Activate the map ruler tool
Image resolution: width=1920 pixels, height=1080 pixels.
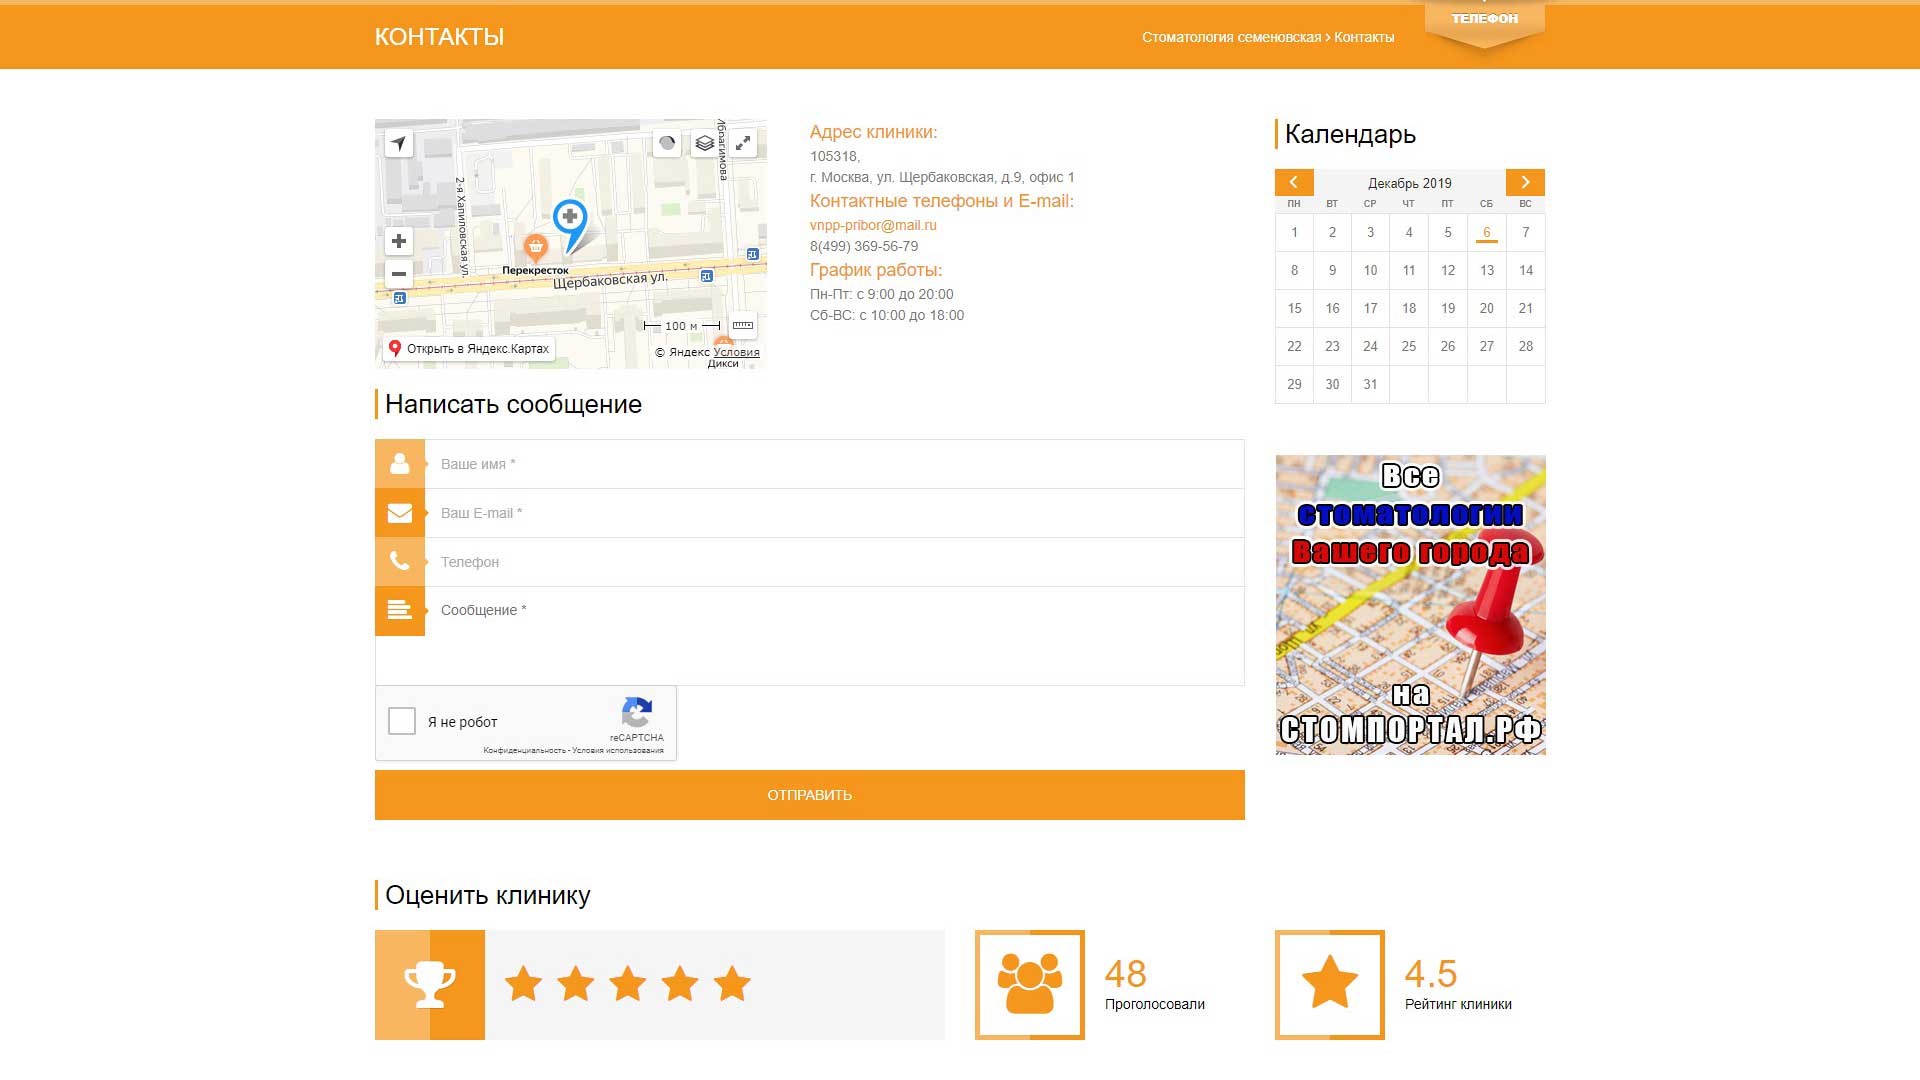(x=743, y=325)
